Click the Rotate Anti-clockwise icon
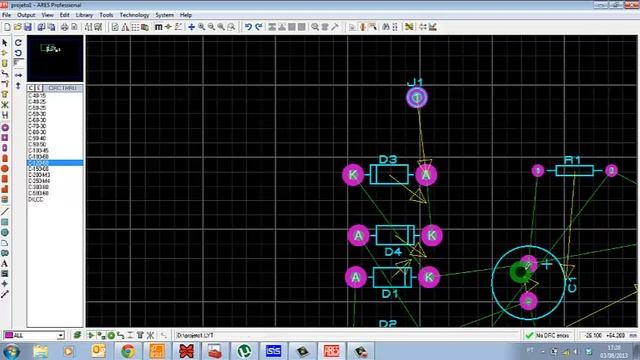 pos(18,53)
